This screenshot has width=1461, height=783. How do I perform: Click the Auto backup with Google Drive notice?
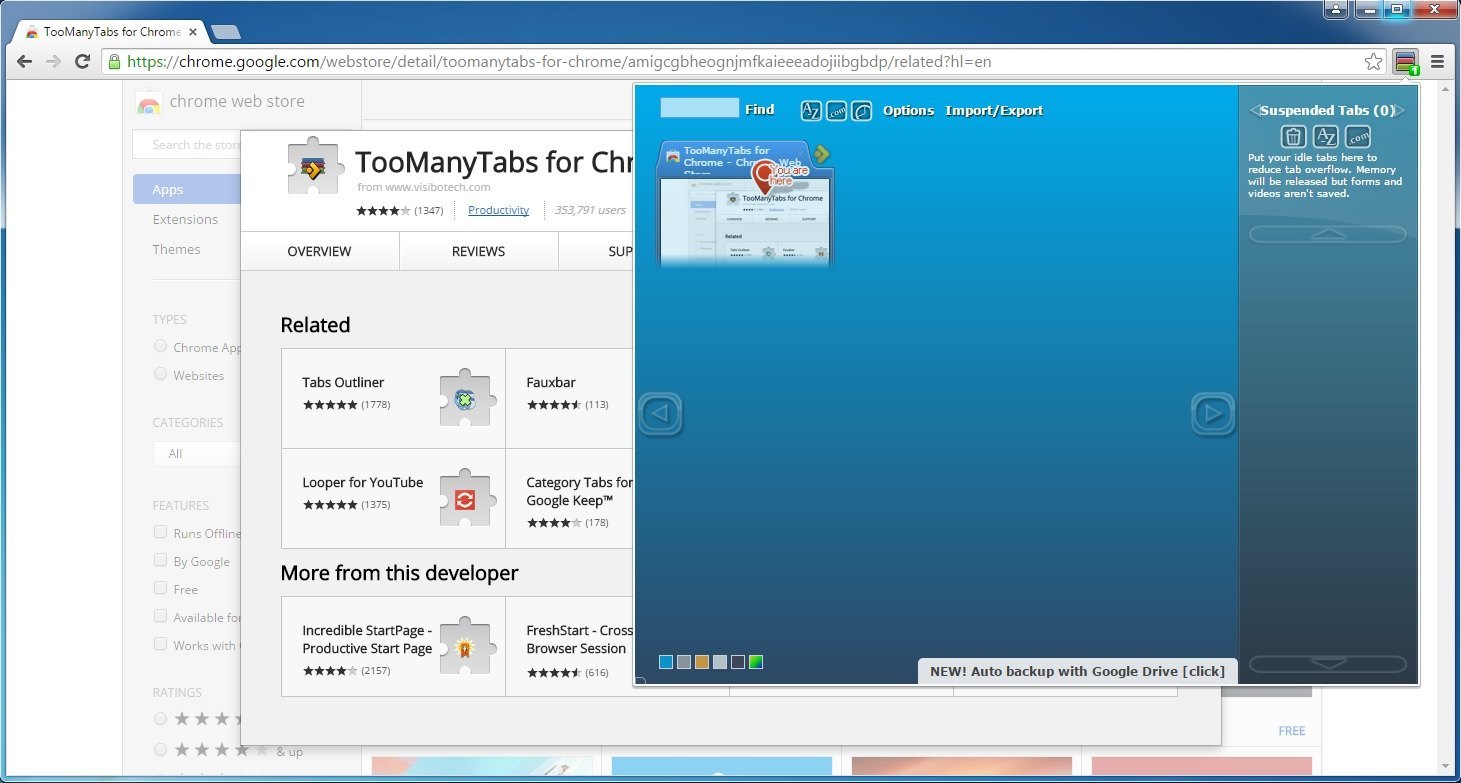pyautogui.click(x=1077, y=671)
